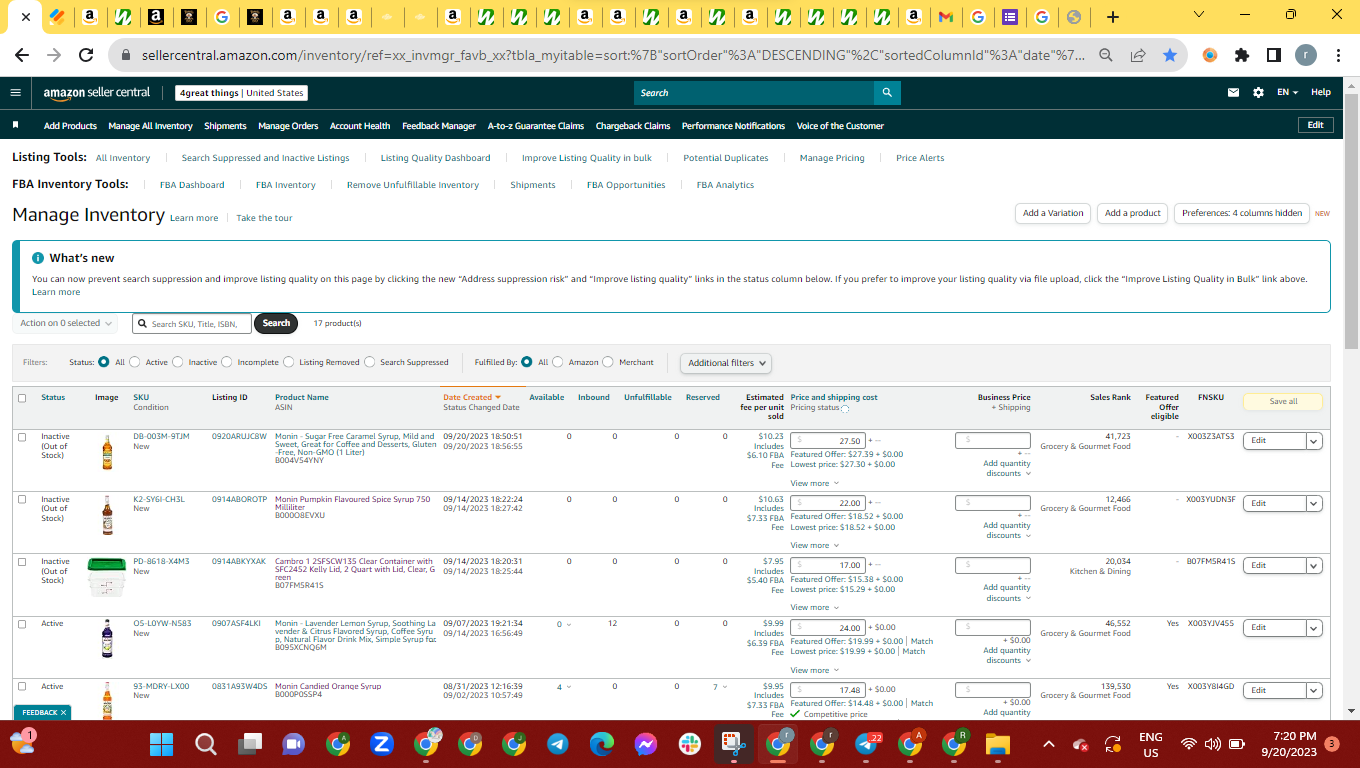Viewport: 1360px width, 768px height.
Task: Open Edit dropdown arrow for SKU DB-003M-9TJM
Action: pos(1313,441)
